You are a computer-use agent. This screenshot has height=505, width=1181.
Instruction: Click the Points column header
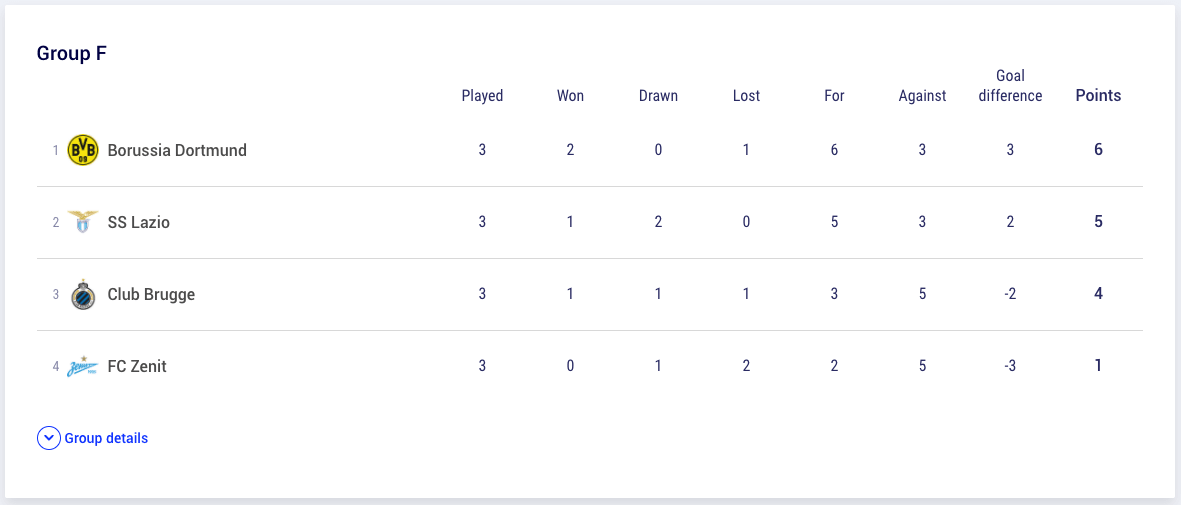click(1098, 96)
